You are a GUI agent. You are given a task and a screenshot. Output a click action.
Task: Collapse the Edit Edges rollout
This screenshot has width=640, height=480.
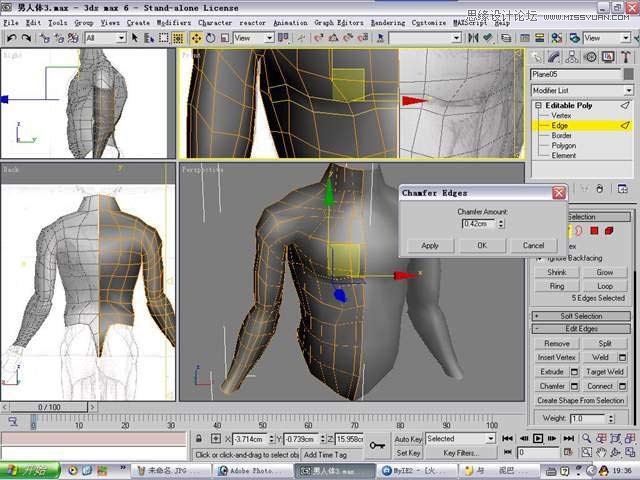click(x=582, y=329)
